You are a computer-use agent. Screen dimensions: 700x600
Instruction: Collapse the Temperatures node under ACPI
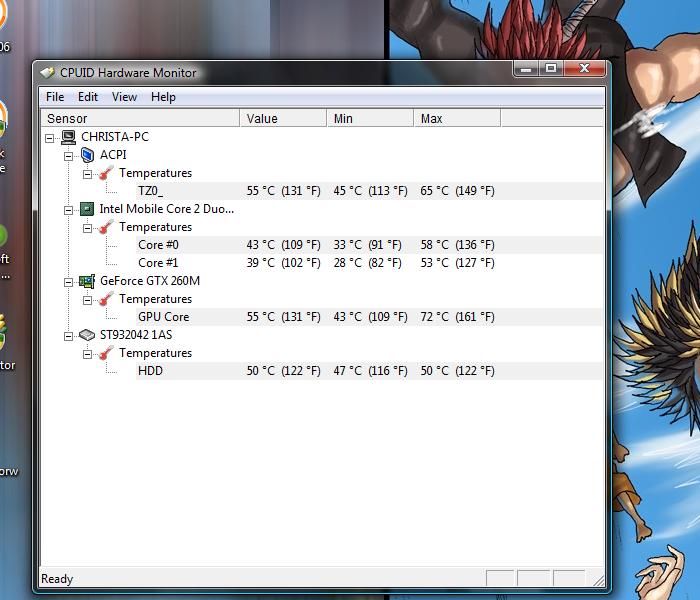[x=88, y=174]
